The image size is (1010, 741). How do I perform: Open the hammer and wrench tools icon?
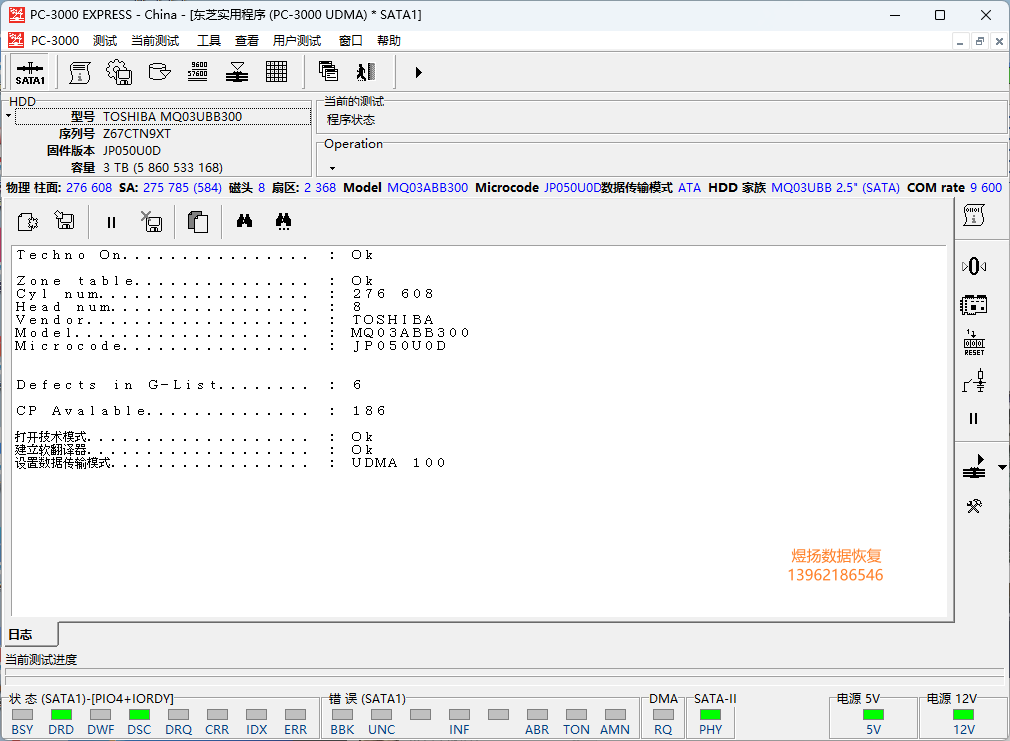[974, 506]
